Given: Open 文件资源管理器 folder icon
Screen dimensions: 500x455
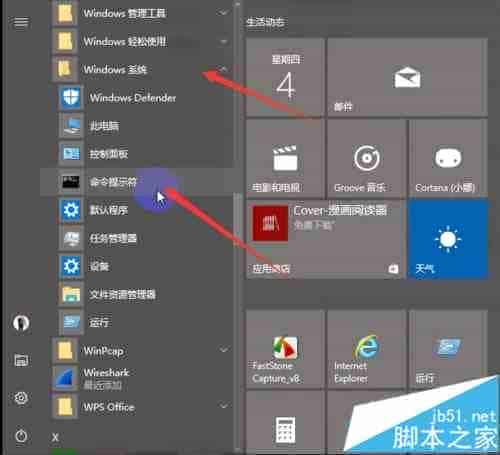Looking at the screenshot, I should pos(70,294).
